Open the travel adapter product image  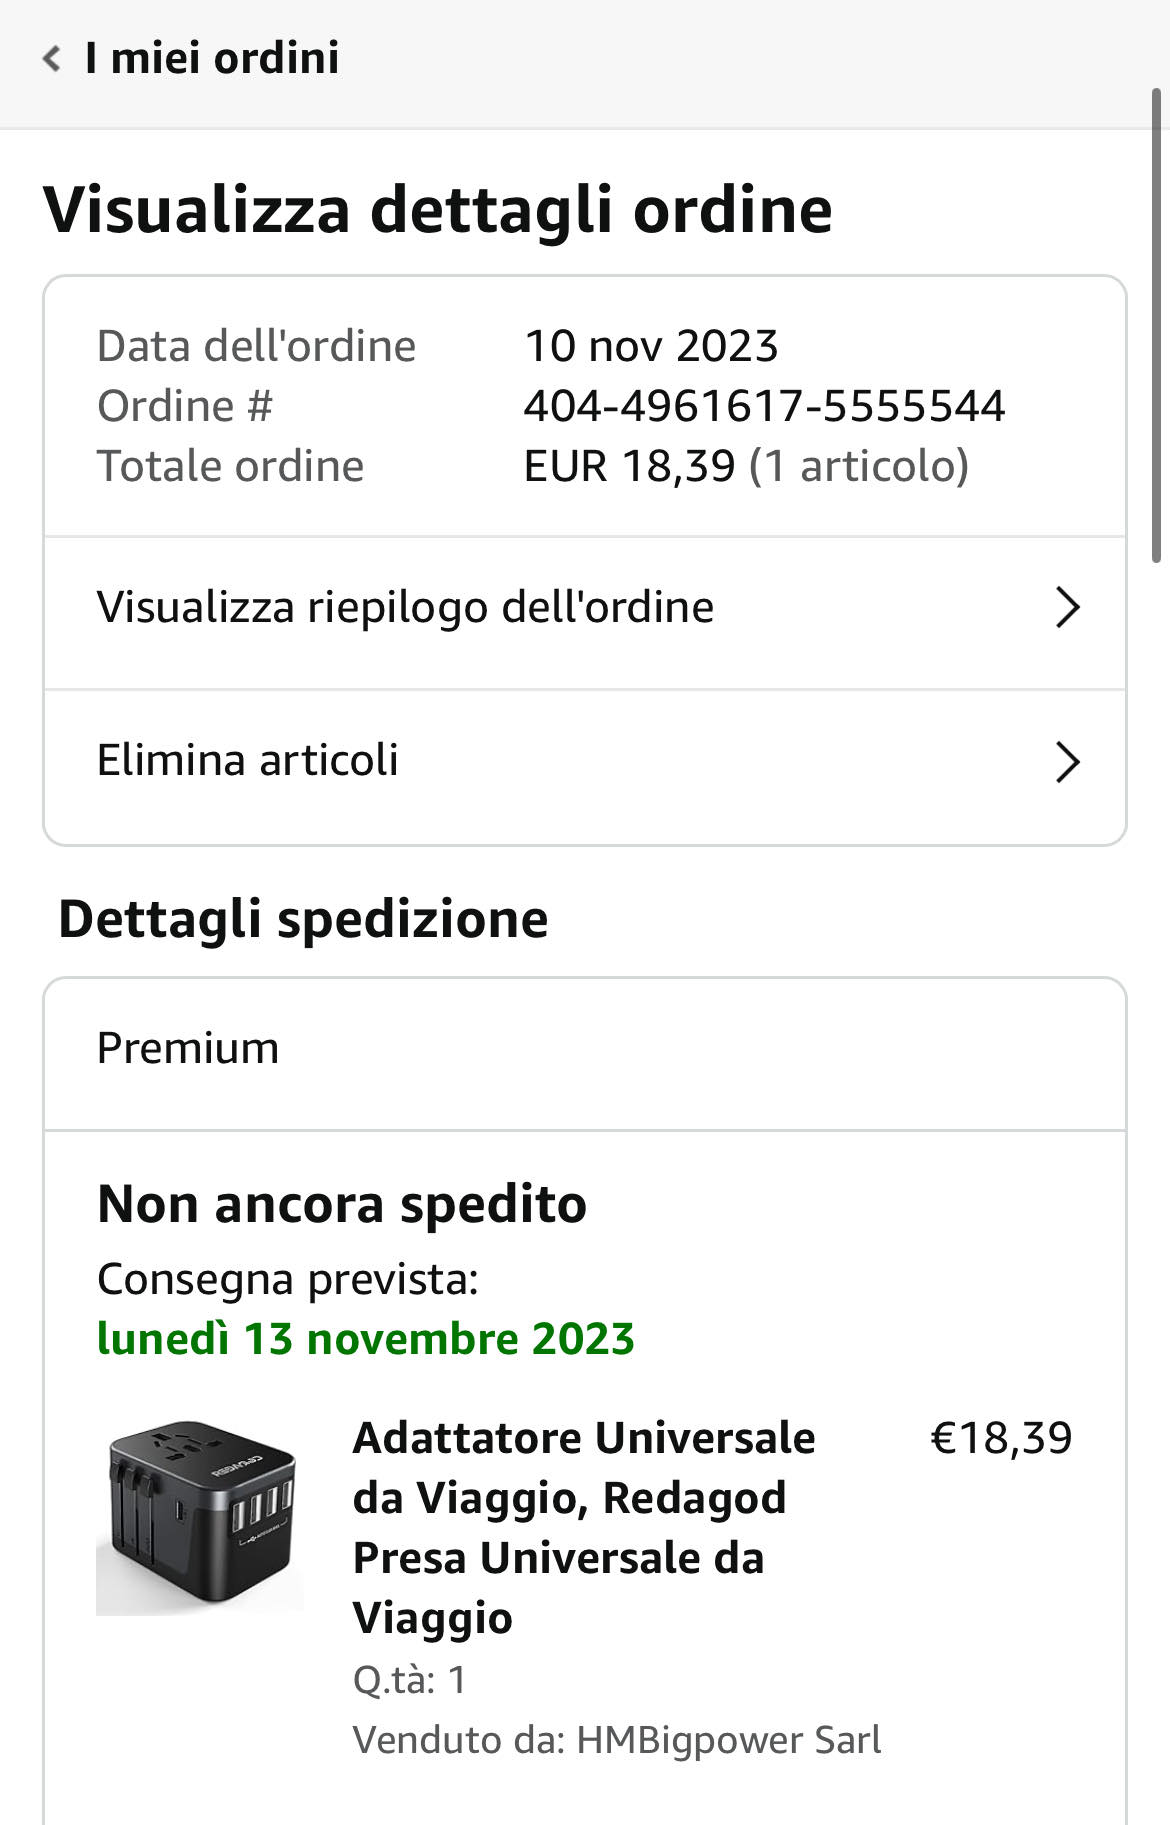coord(199,1515)
